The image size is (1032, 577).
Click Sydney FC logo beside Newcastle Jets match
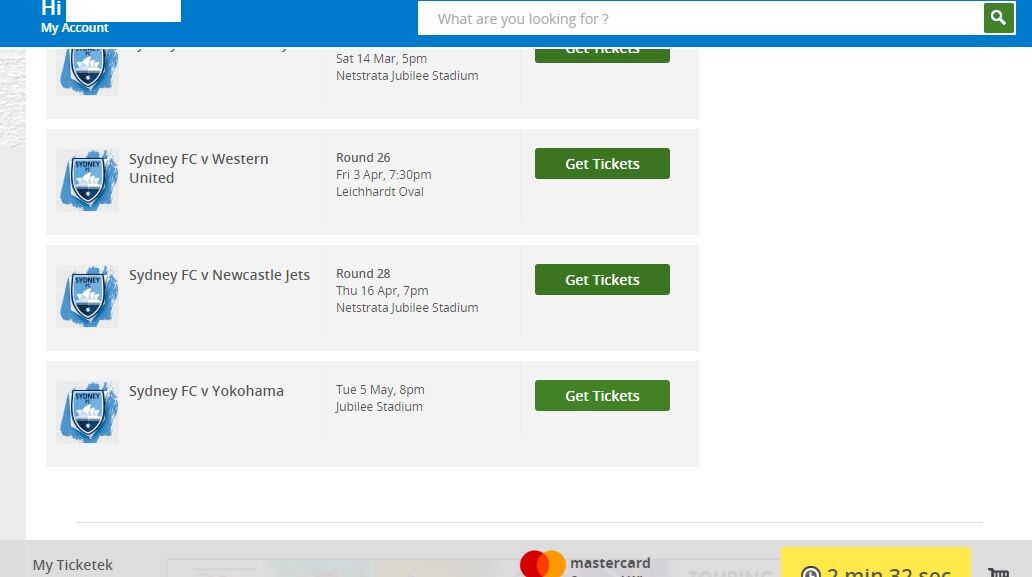[88, 296]
